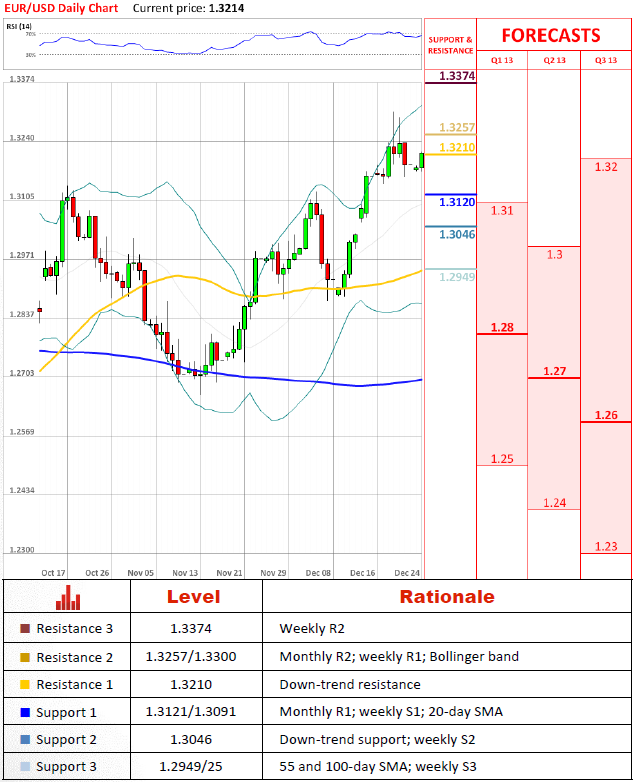Viewport: 634px width, 782px height.
Task: Click the 'Weekly R2' rationale cell
Action: 312,628
